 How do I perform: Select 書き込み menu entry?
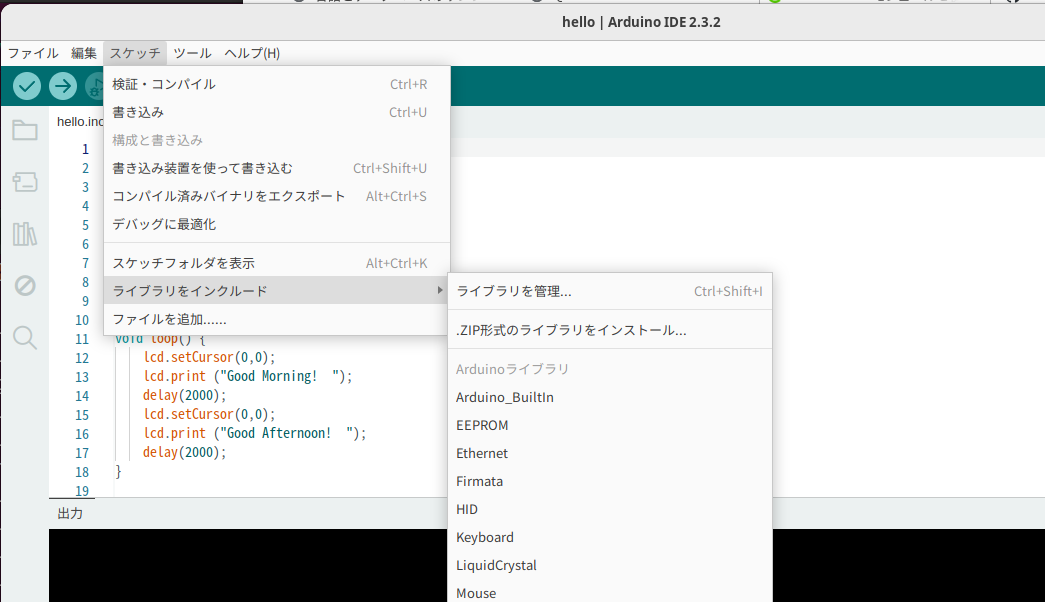(277, 112)
